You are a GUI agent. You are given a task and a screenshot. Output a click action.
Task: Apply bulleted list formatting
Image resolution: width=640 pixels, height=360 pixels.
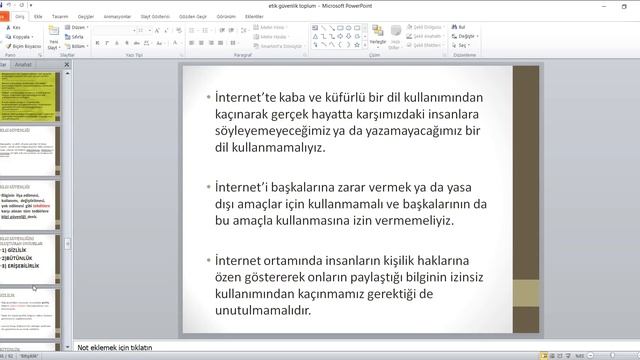(x=192, y=31)
